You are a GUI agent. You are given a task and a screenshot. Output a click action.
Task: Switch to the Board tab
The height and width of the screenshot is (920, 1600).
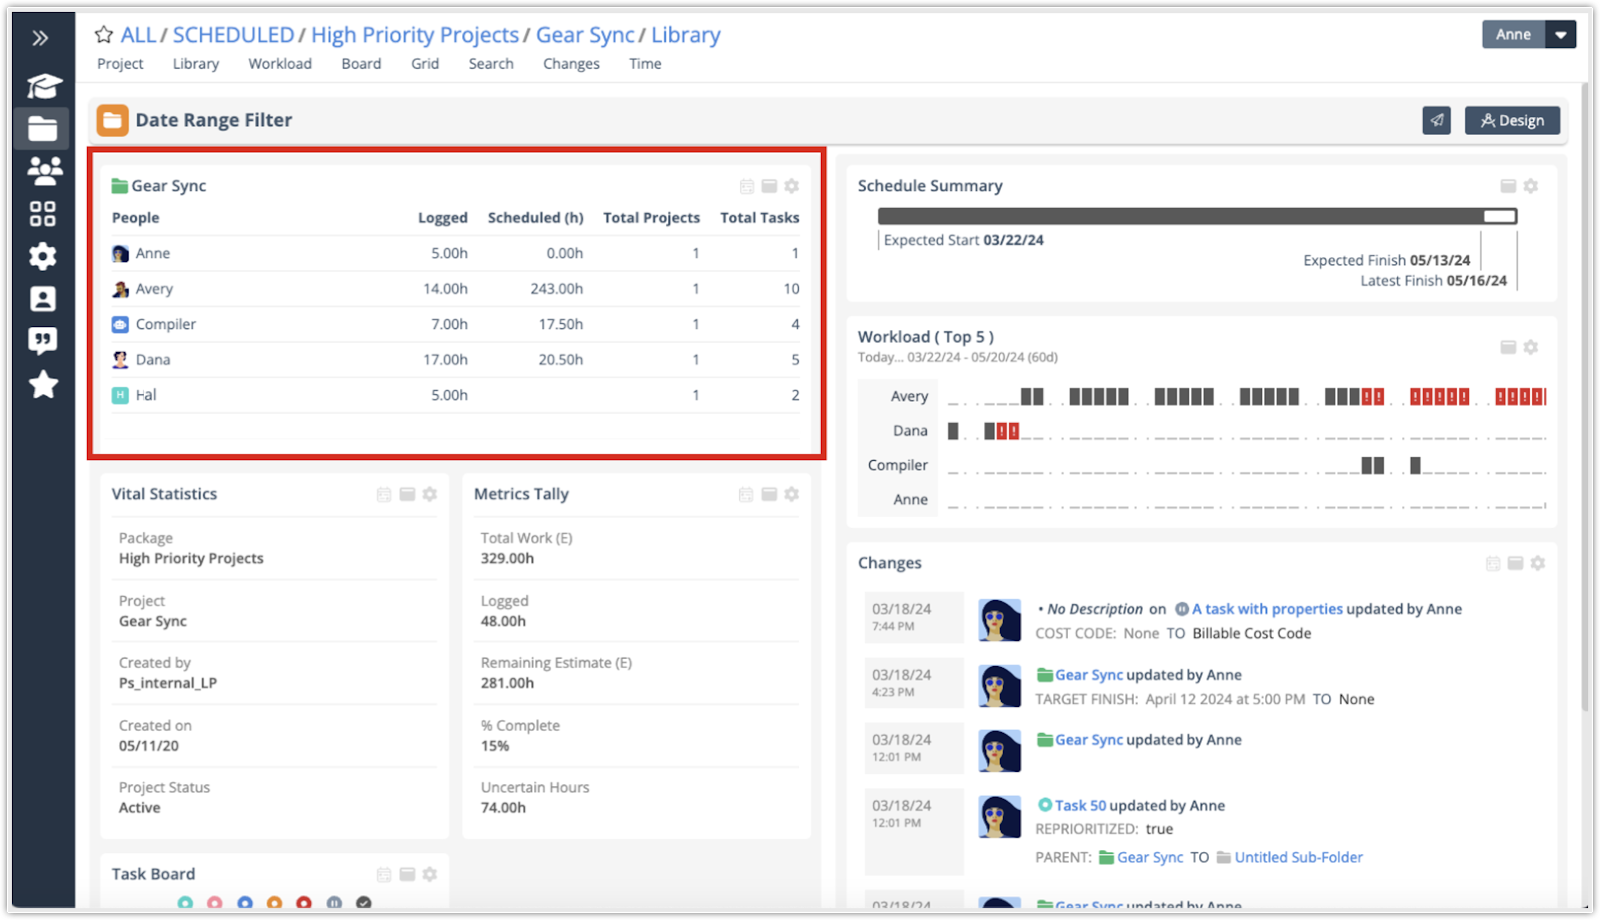[x=361, y=64]
